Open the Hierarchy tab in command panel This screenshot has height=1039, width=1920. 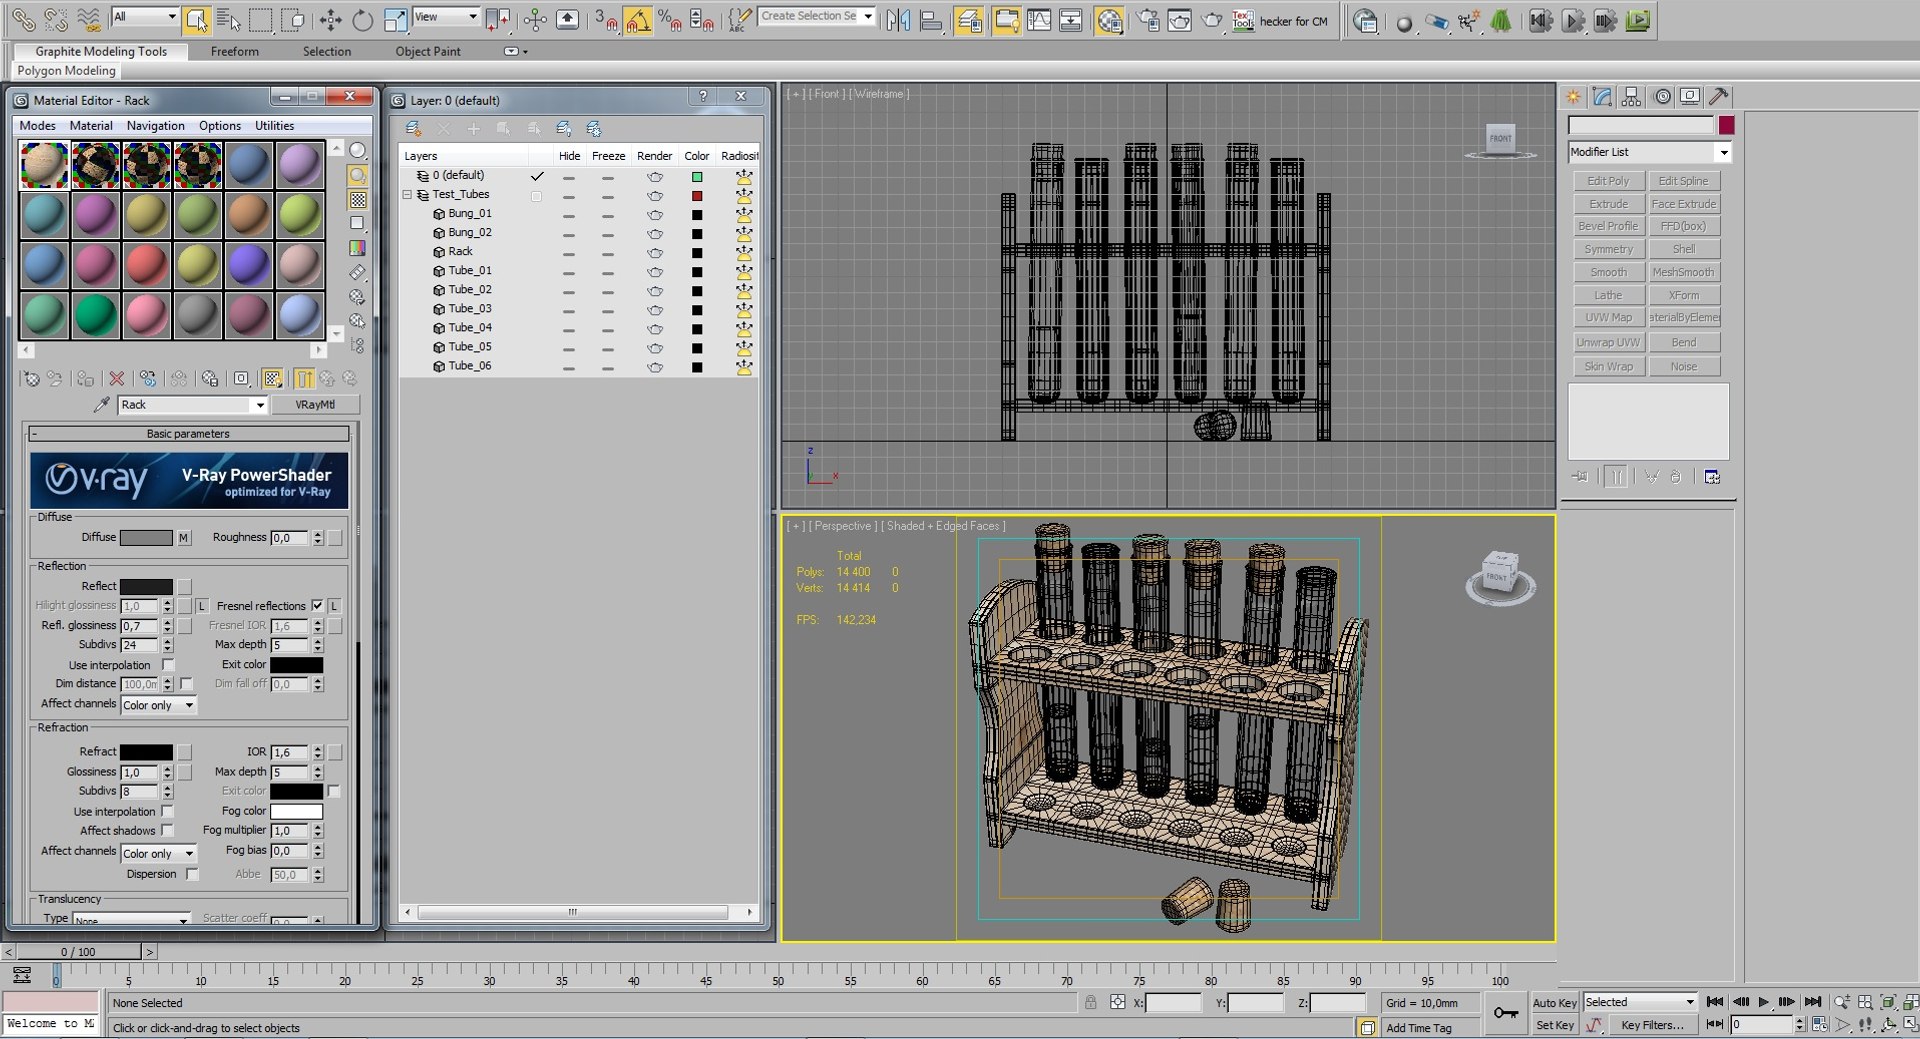1632,96
